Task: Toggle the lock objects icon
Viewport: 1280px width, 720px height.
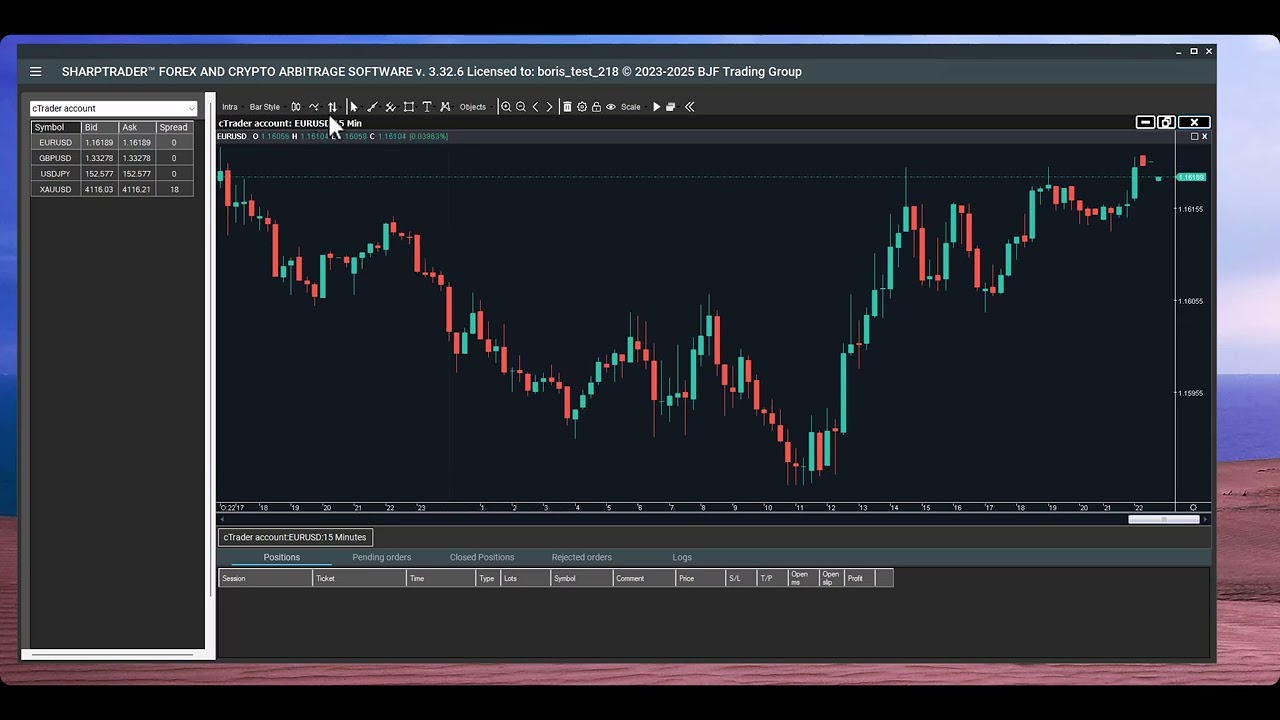Action: tap(596, 107)
